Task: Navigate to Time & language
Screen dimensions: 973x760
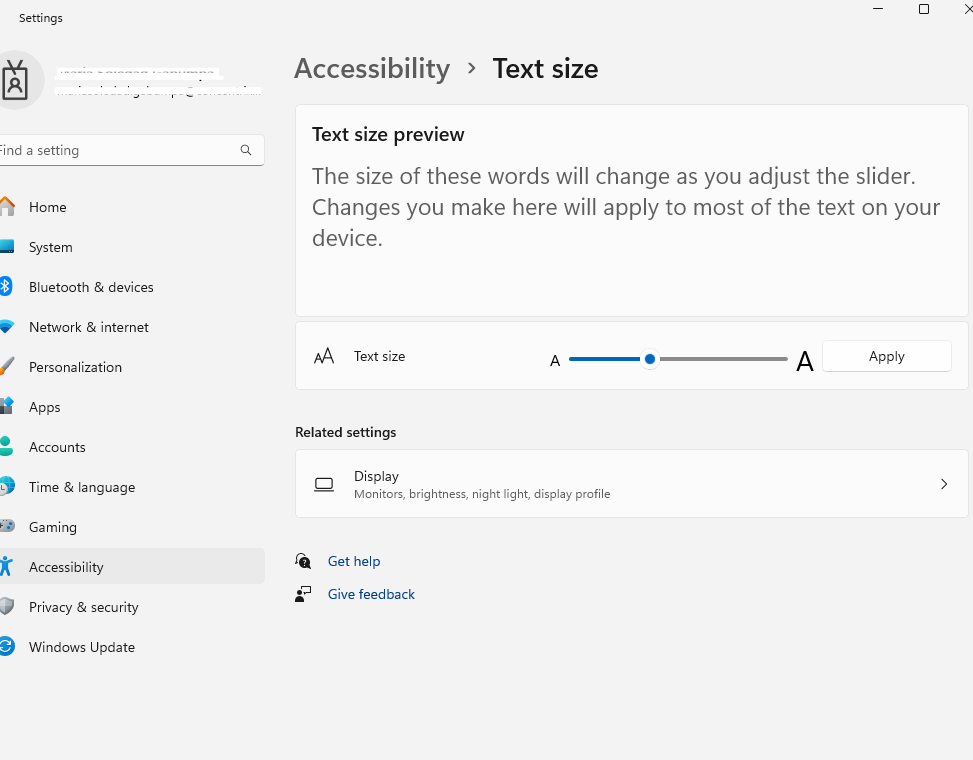Action: coord(82,487)
